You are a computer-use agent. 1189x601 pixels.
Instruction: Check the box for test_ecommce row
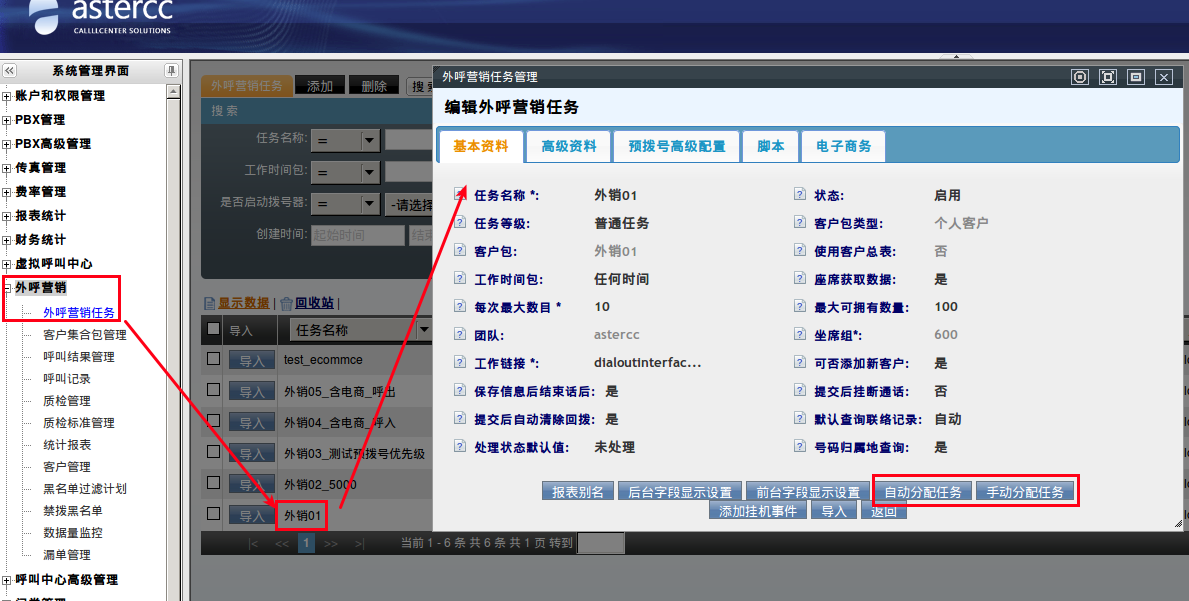pos(213,359)
